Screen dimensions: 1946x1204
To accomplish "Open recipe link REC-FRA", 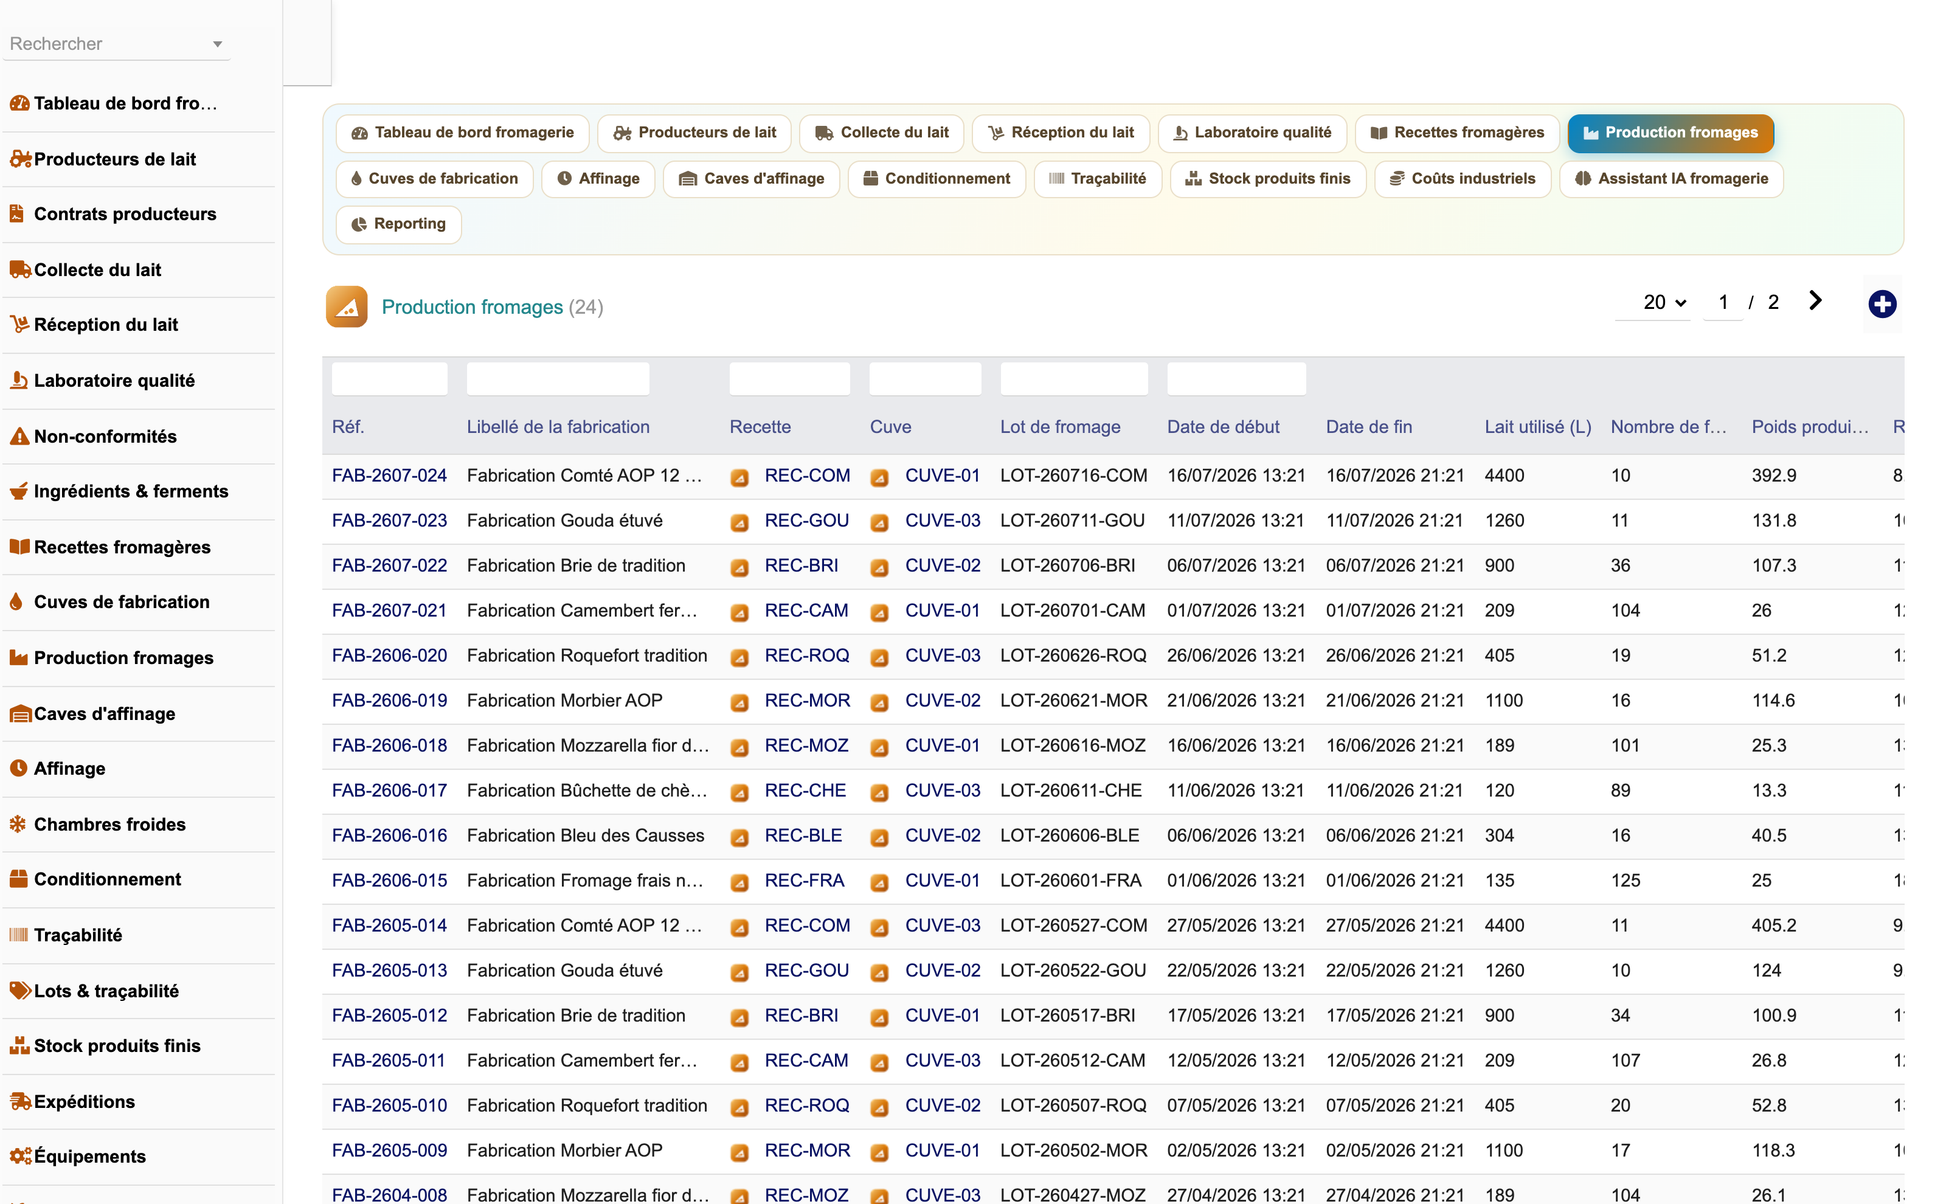I will (804, 881).
